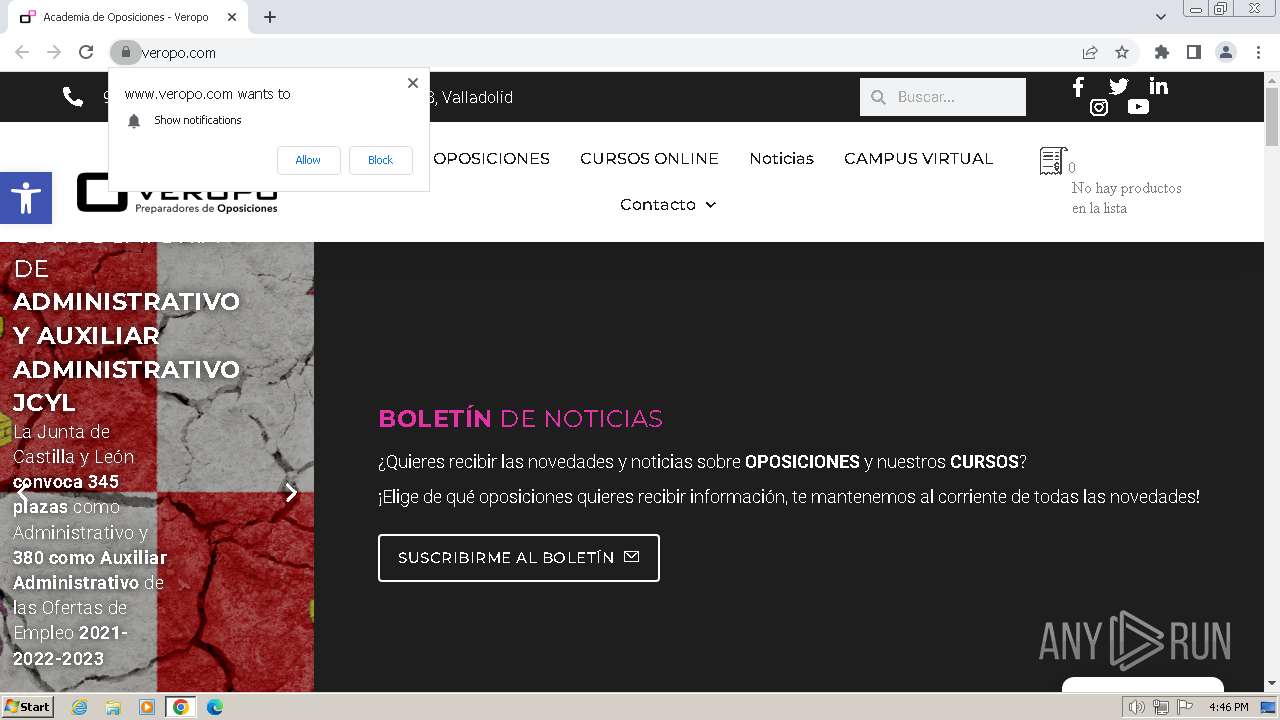1280x720 pixels.
Task: Click the 4:46 PM taskbar clock
Action: [x=1228, y=707]
